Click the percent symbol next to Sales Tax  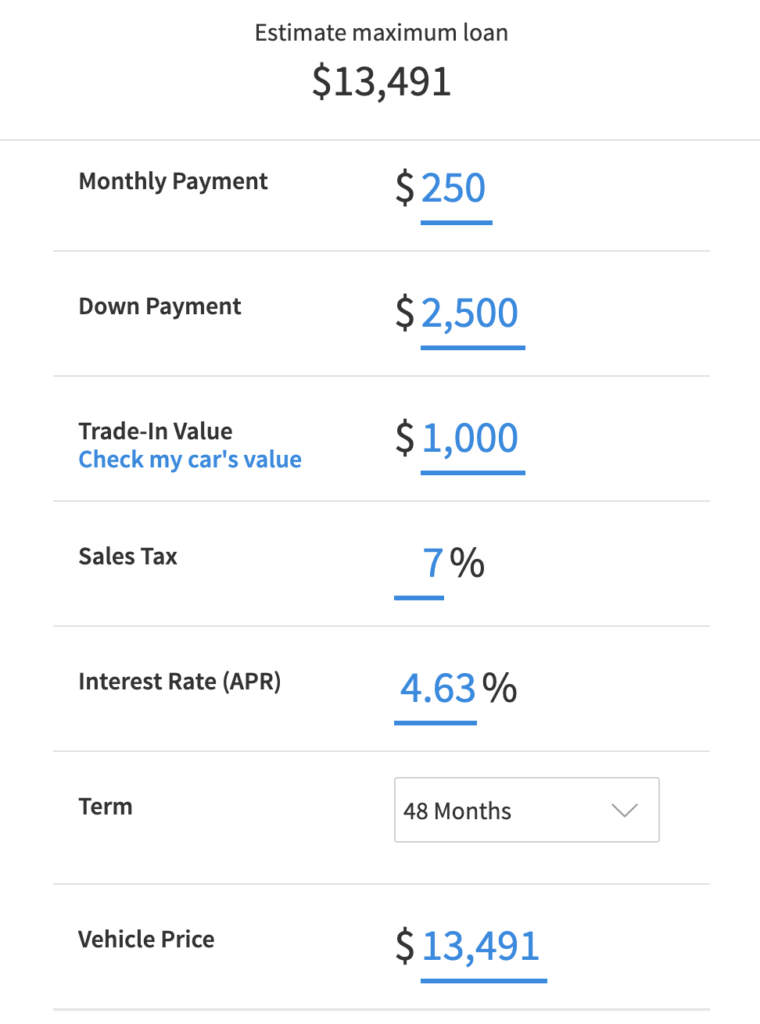click(470, 563)
